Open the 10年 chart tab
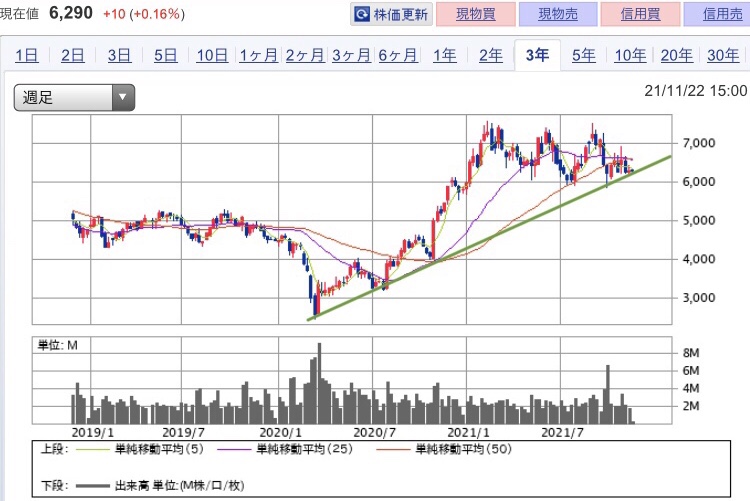This screenshot has height=501, width=750. (630, 56)
